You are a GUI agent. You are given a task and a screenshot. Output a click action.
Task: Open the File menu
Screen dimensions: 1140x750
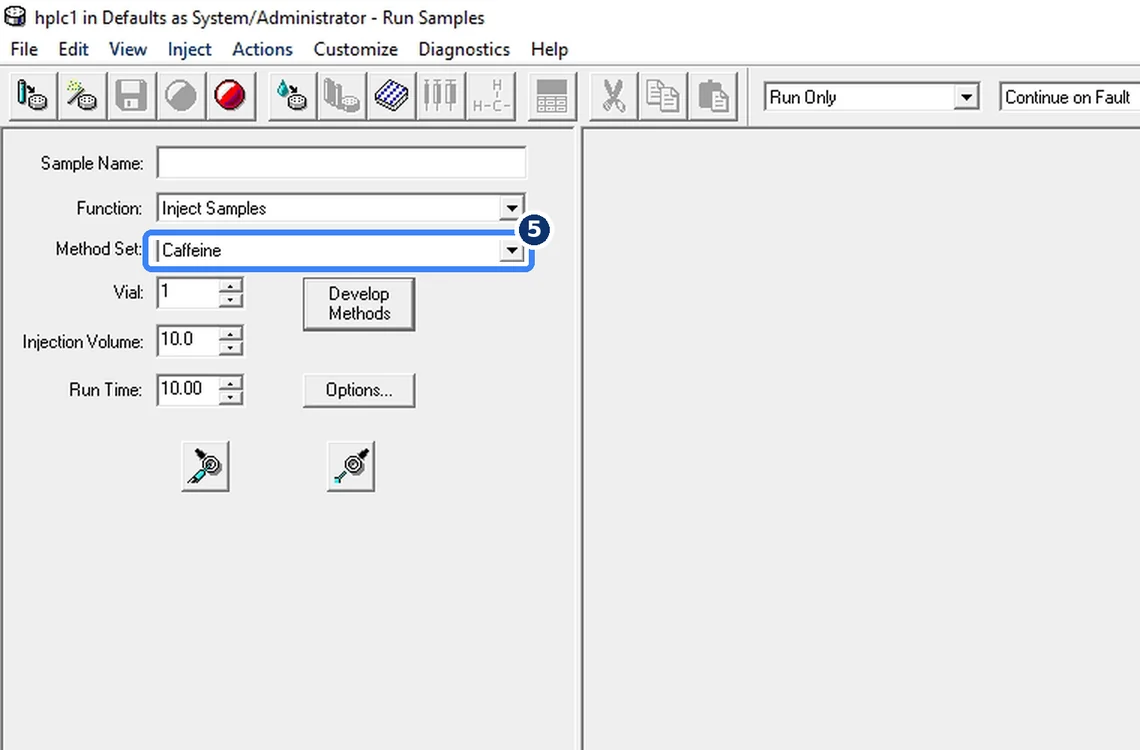[24, 49]
